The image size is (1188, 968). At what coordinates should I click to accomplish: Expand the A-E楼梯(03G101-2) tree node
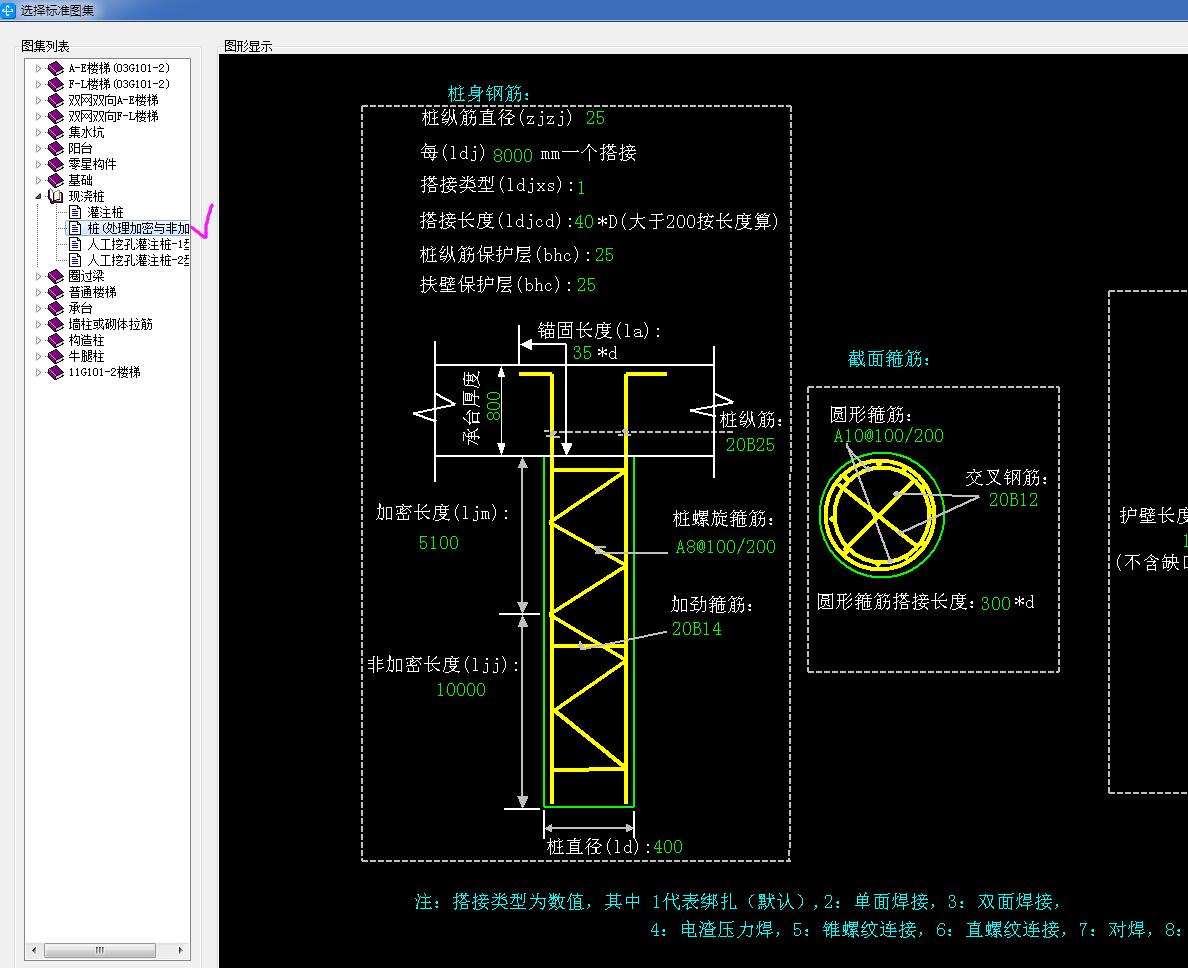[x=38, y=68]
